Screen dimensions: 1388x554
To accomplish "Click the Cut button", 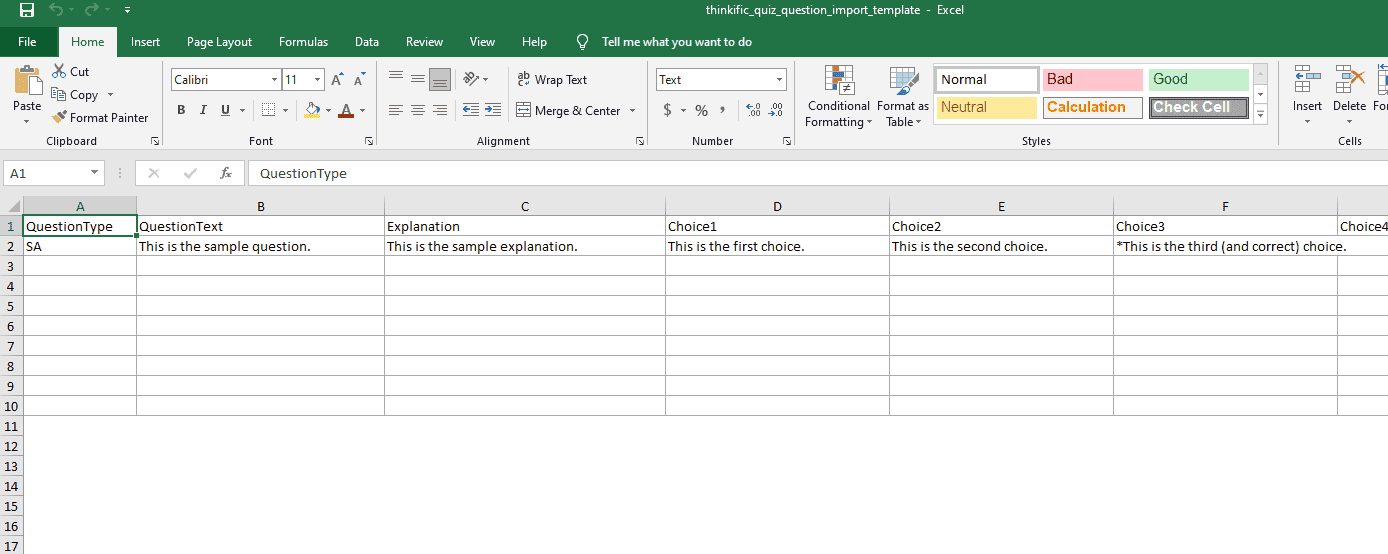I will click(70, 72).
